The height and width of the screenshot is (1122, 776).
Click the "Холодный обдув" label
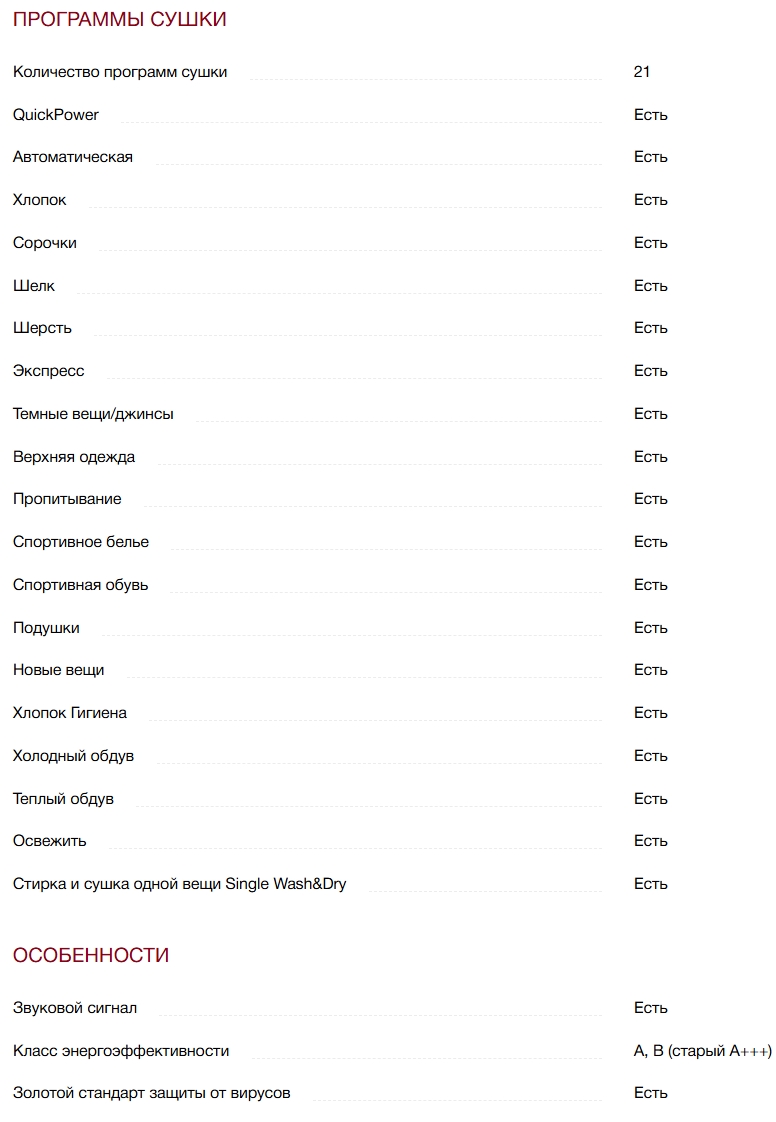(x=74, y=756)
